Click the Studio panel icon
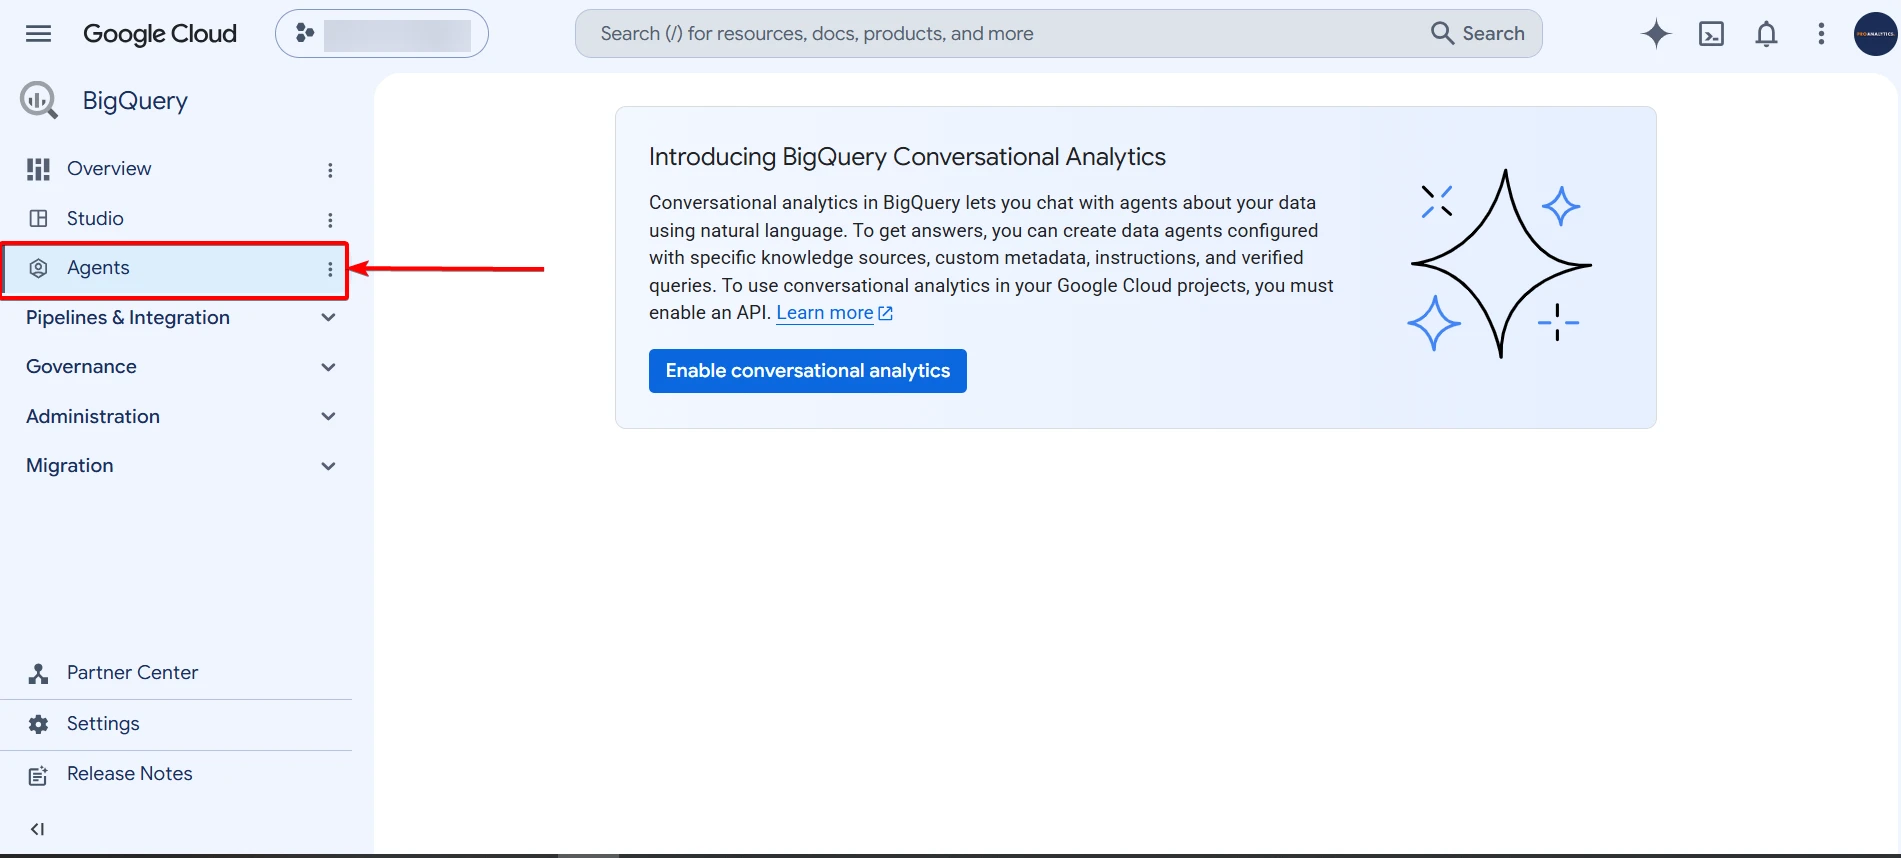Image resolution: width=1901 pixels, height=858 pixels. coord(38,219)
